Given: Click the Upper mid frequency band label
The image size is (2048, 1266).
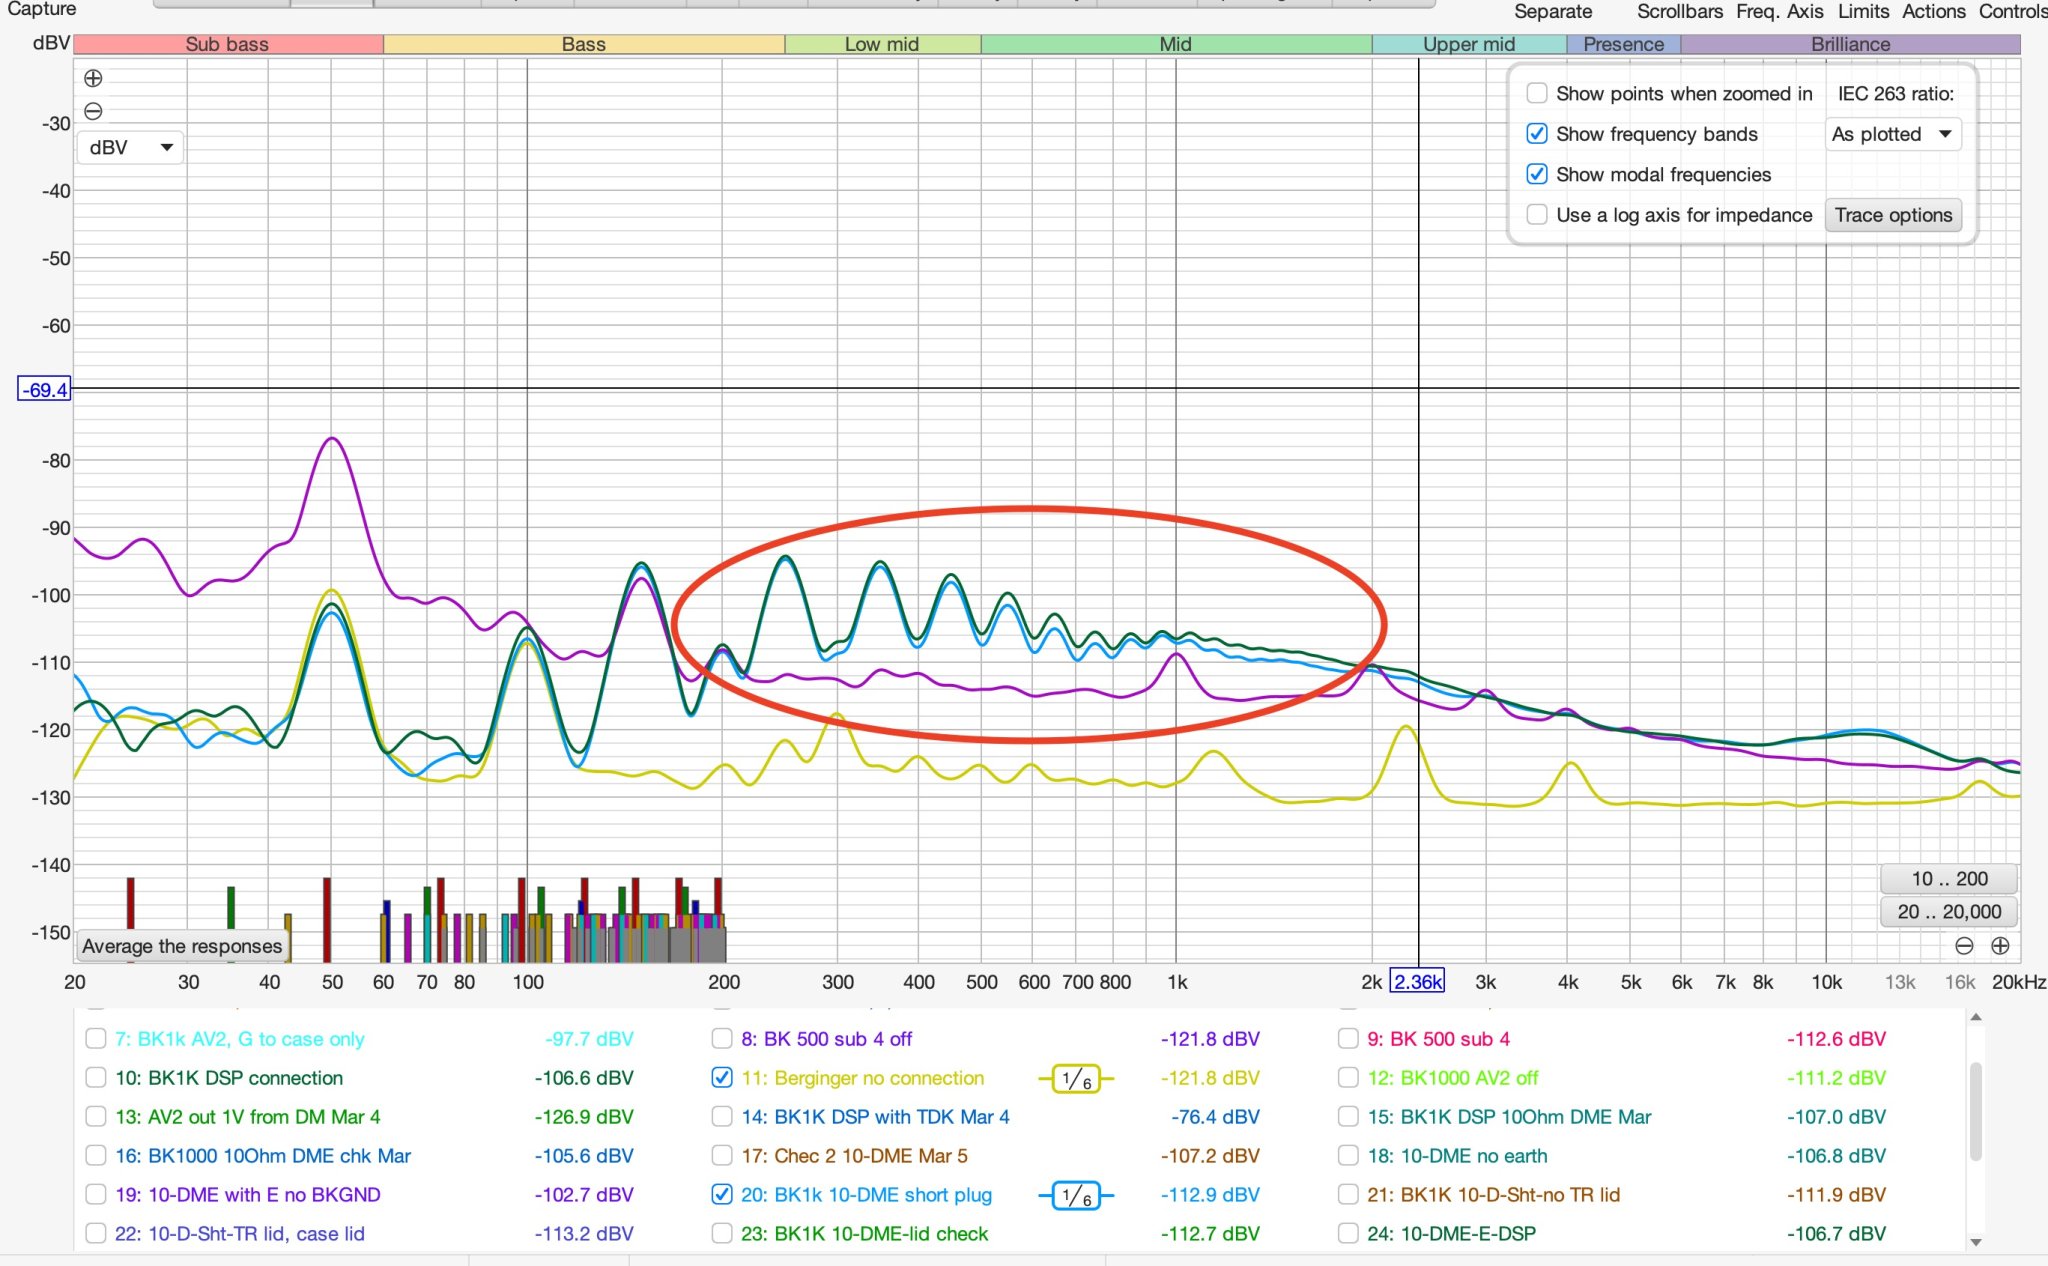Looking at the screenshot, I should (1469, 44).
